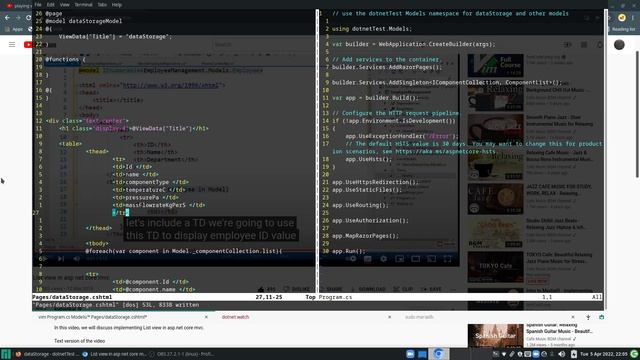Open the File menu of the terminal

click(38, 5)
